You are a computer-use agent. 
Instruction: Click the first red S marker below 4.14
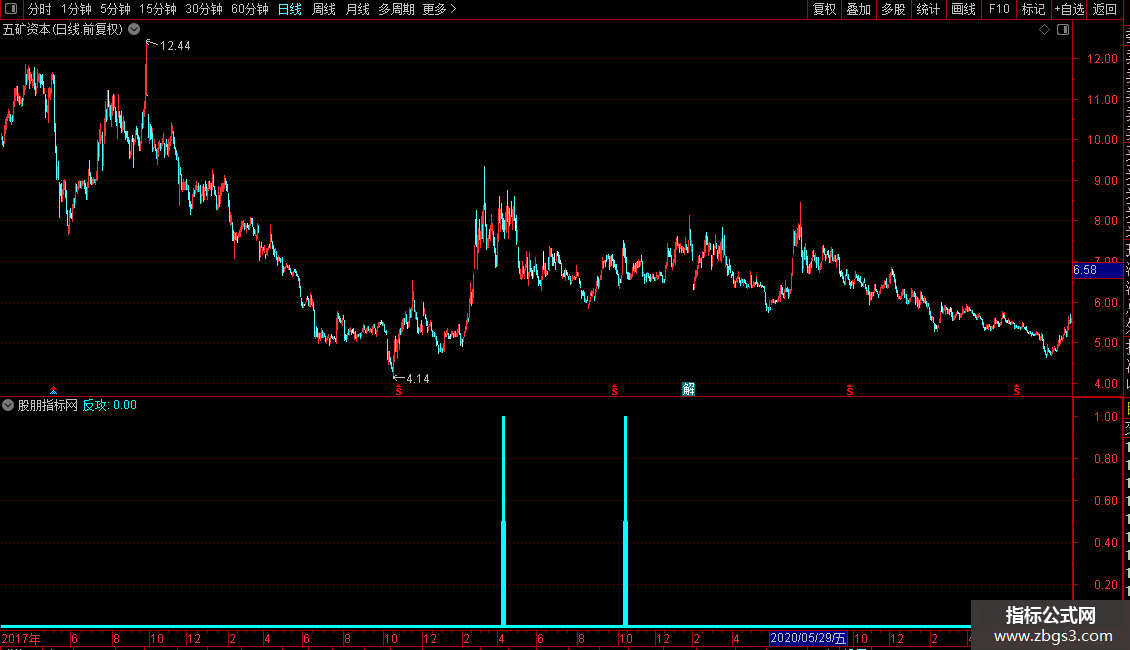click(x=399, y=390)
